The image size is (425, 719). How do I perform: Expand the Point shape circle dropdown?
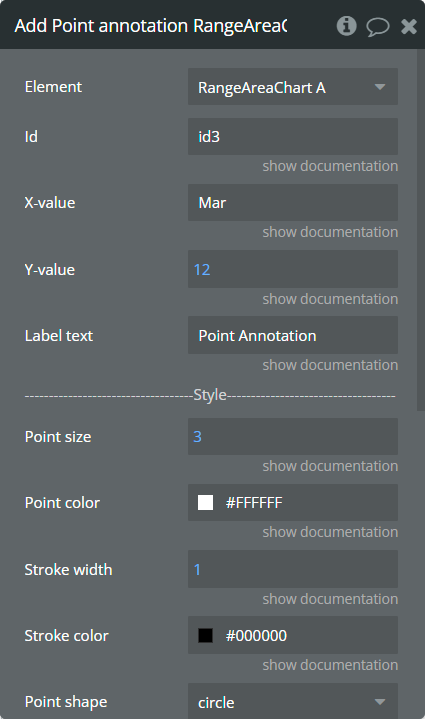coord(293,702)
